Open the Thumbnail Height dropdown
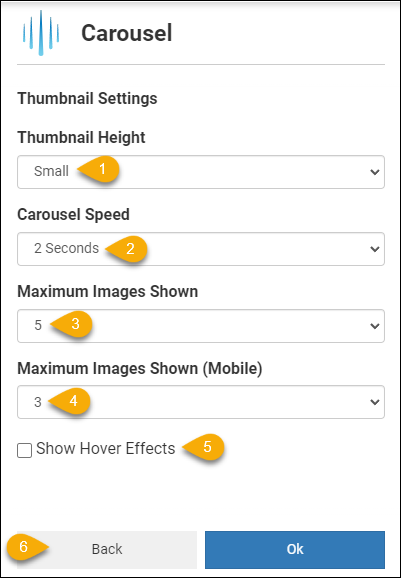The width and height of the screenshot is (401, 578). [201, 172]
